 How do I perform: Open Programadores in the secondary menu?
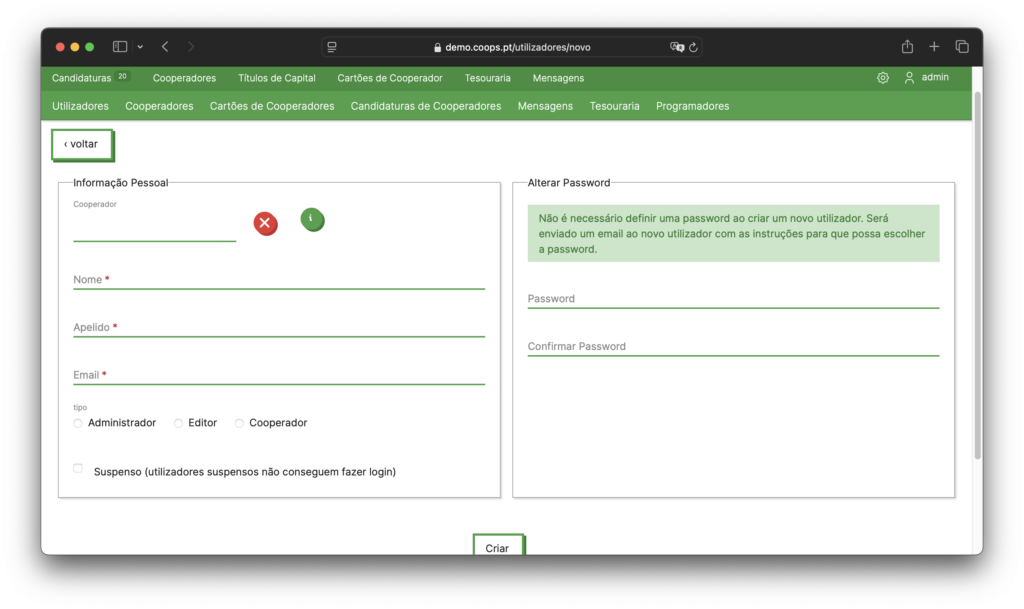pyautogui.click(x=692, y=106)
